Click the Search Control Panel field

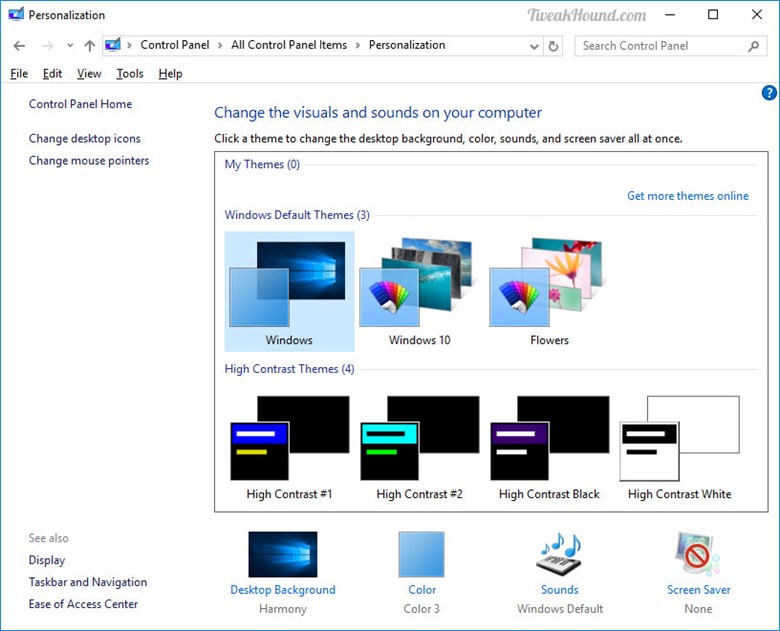[x=670, y=46]
